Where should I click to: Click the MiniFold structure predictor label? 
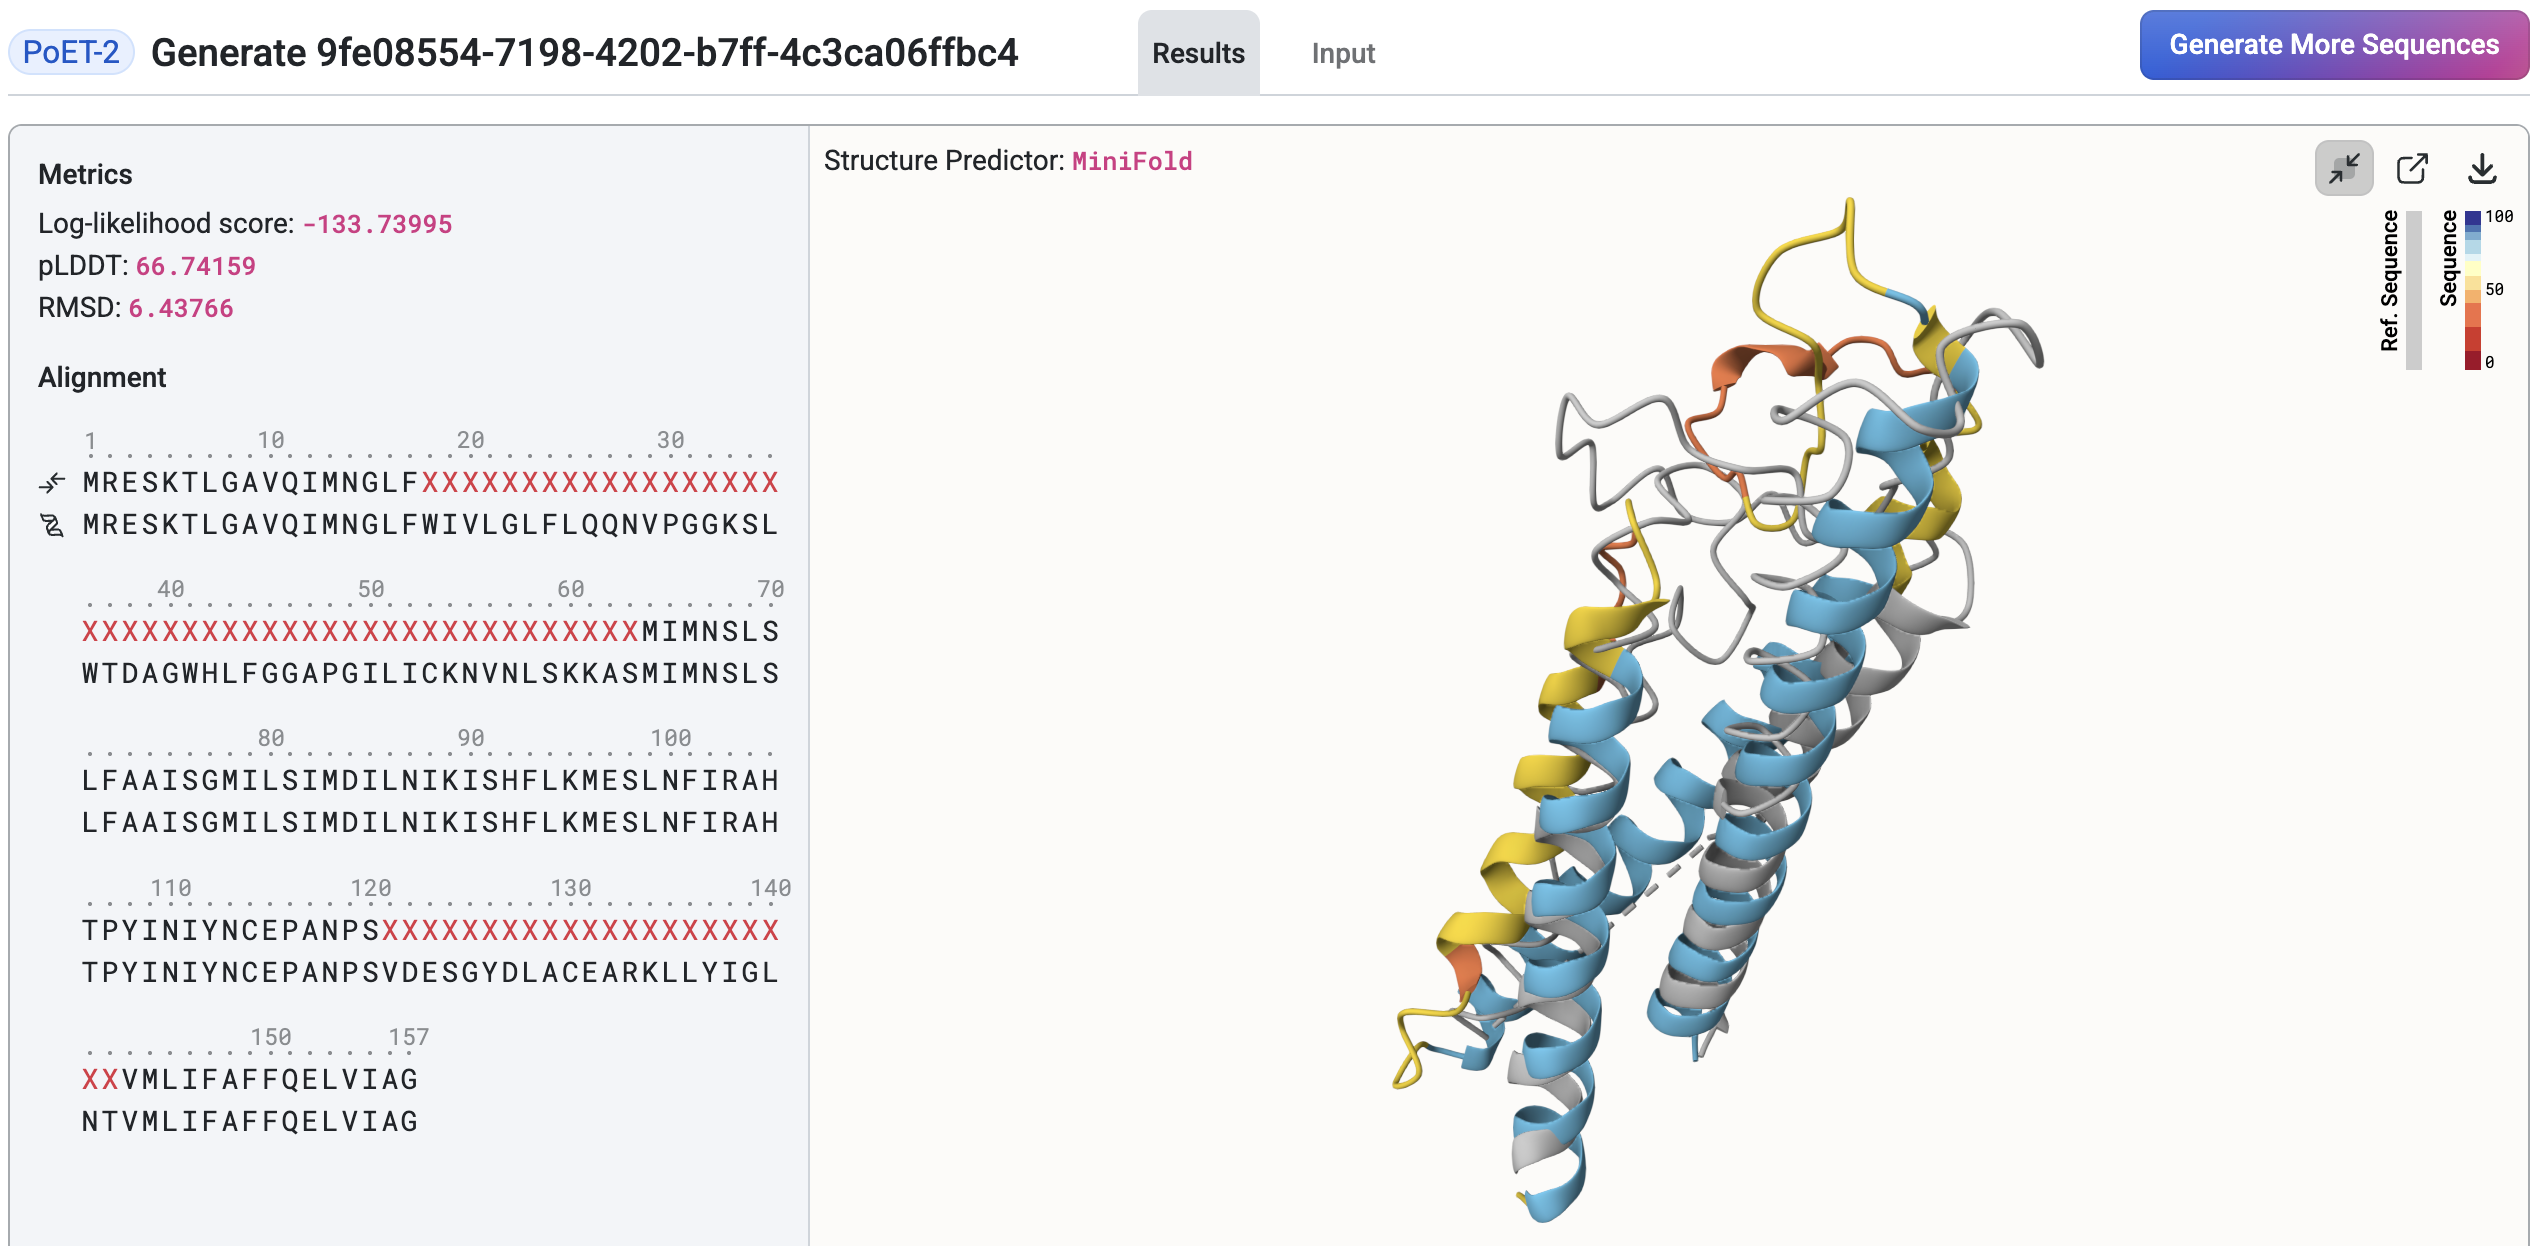[x=1131, y=160]
